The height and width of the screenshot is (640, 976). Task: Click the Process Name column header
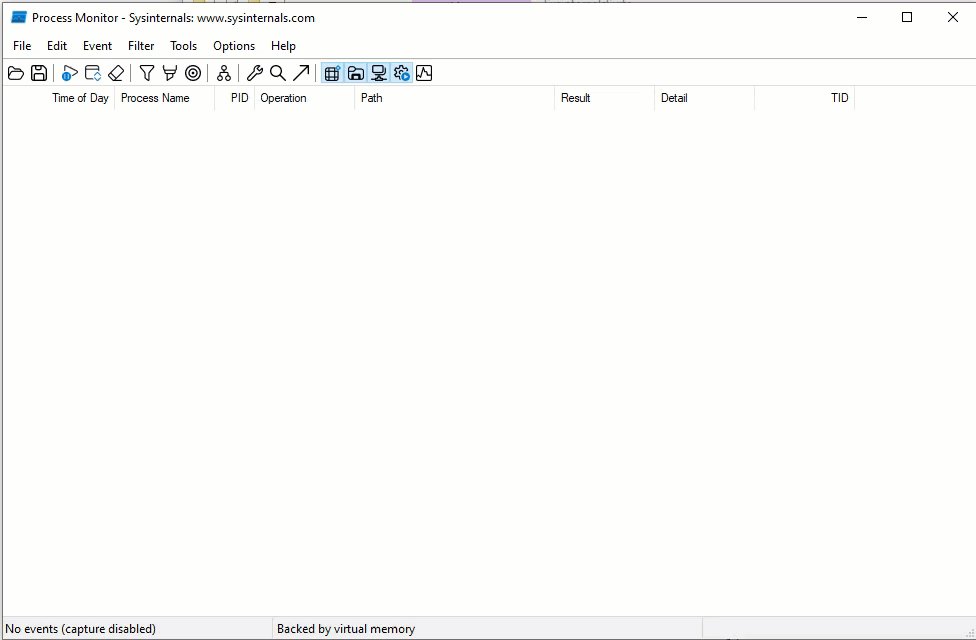pyautogui.click(x=164, y=98)
